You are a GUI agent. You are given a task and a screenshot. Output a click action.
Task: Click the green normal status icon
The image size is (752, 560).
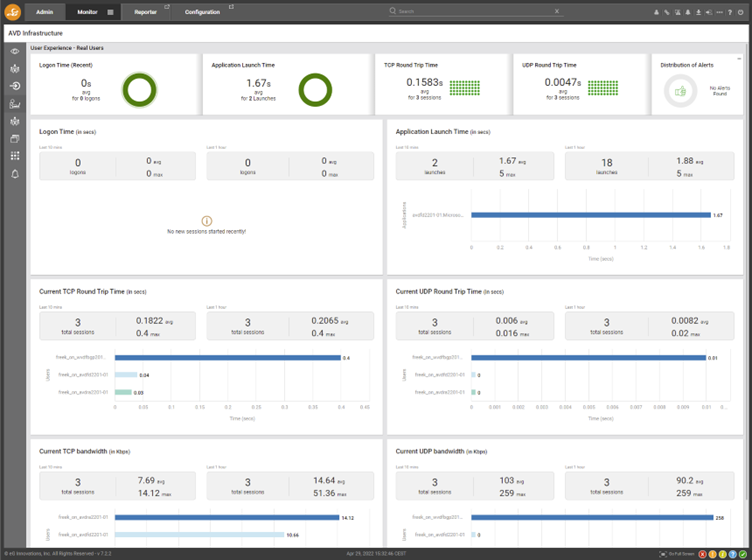742,554
